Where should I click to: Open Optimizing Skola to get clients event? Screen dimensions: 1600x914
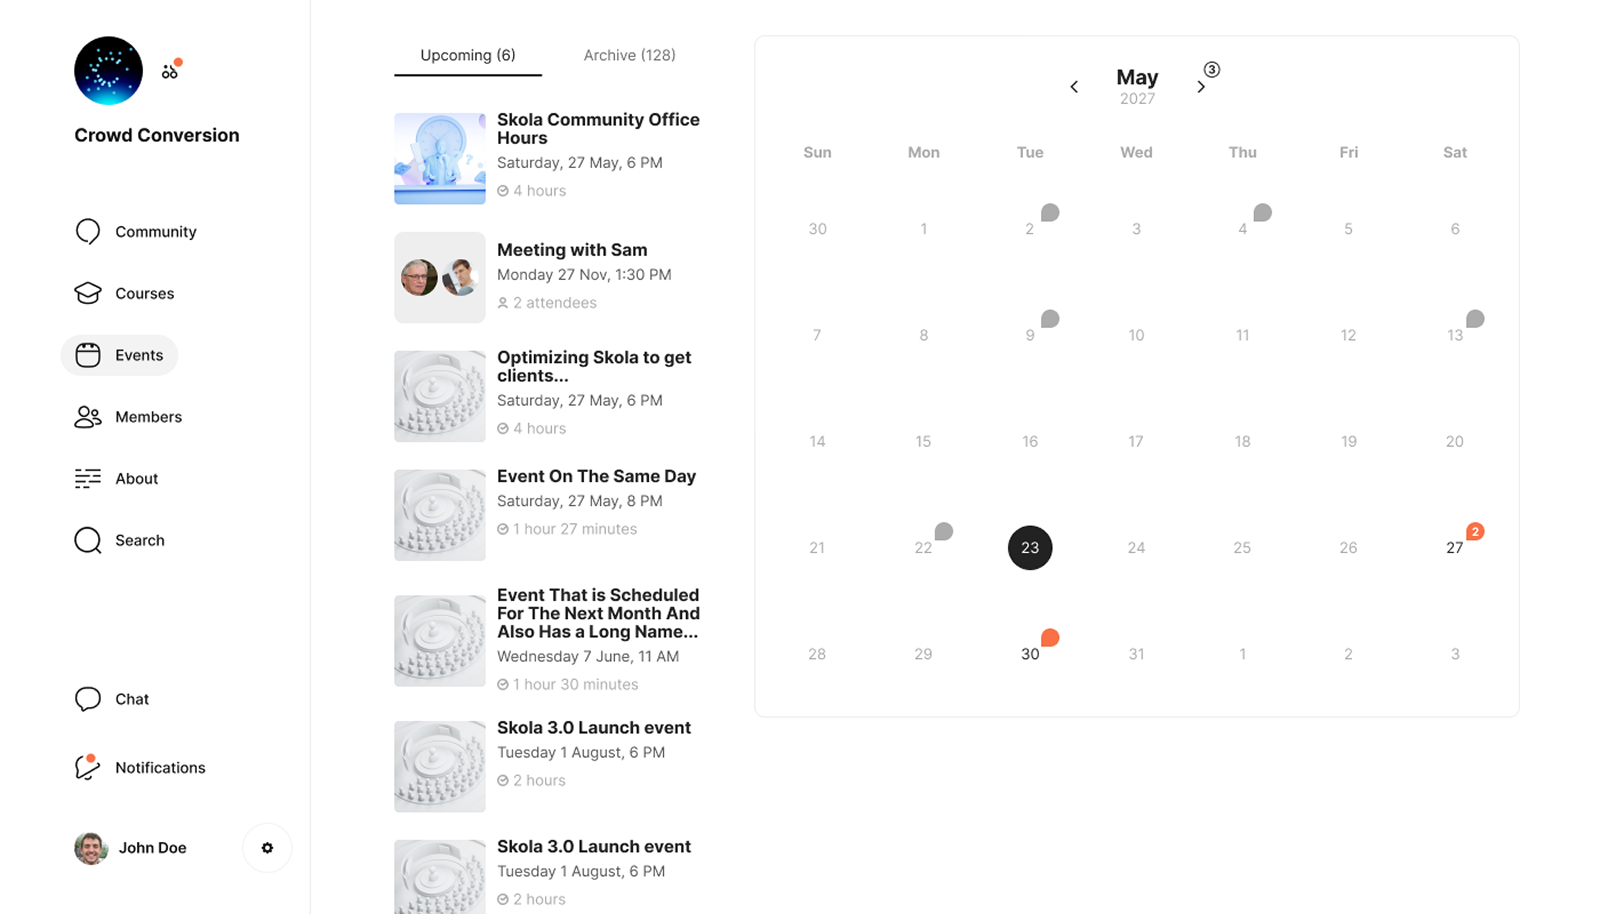tap(594, 366)
